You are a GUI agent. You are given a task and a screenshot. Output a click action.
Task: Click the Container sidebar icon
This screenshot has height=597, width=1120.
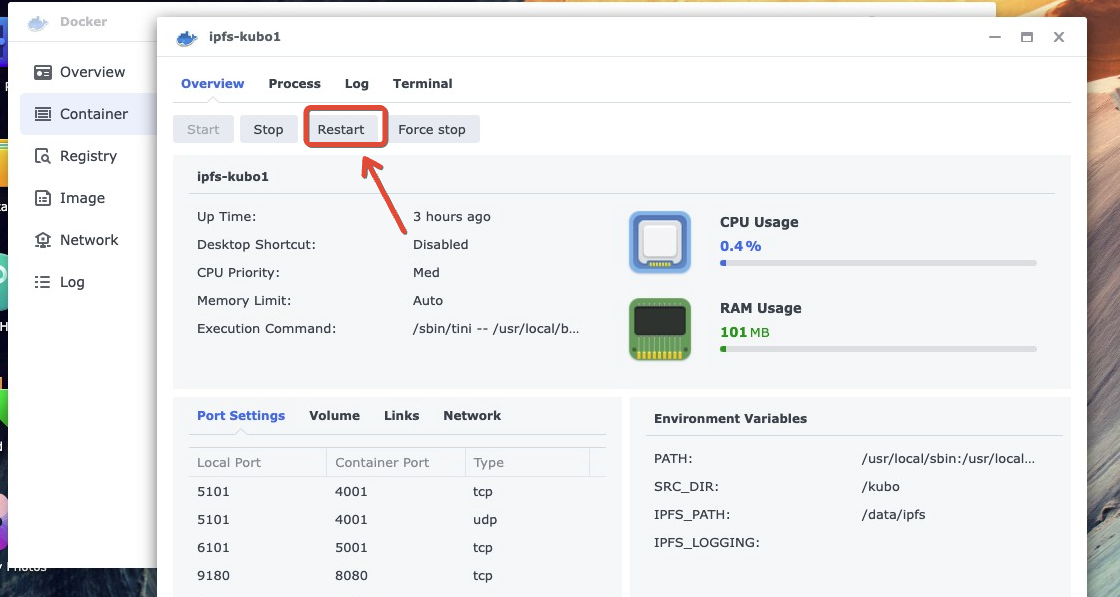43,114
